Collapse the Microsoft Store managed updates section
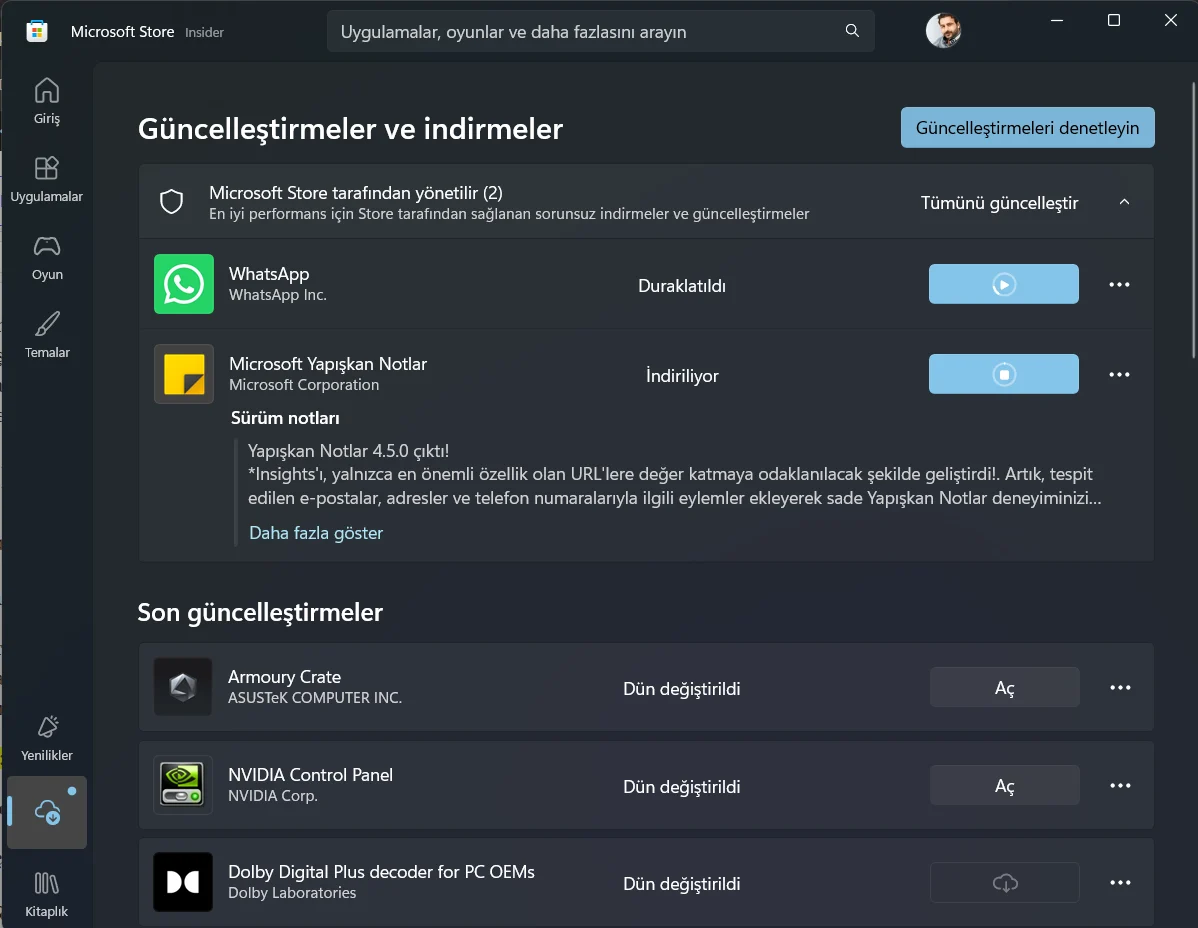Image resolution: width=1198 pixels, height=928 pixels. [x=1124, y=202]
